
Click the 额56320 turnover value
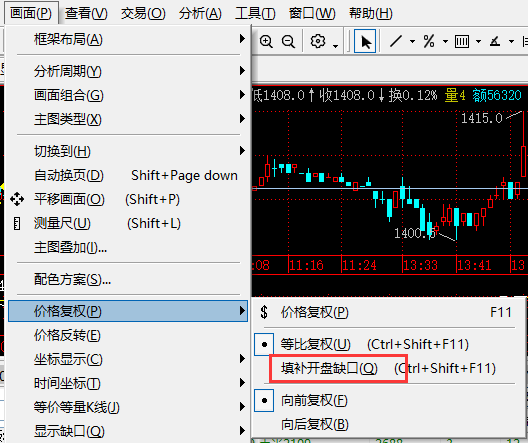[497, 95]
